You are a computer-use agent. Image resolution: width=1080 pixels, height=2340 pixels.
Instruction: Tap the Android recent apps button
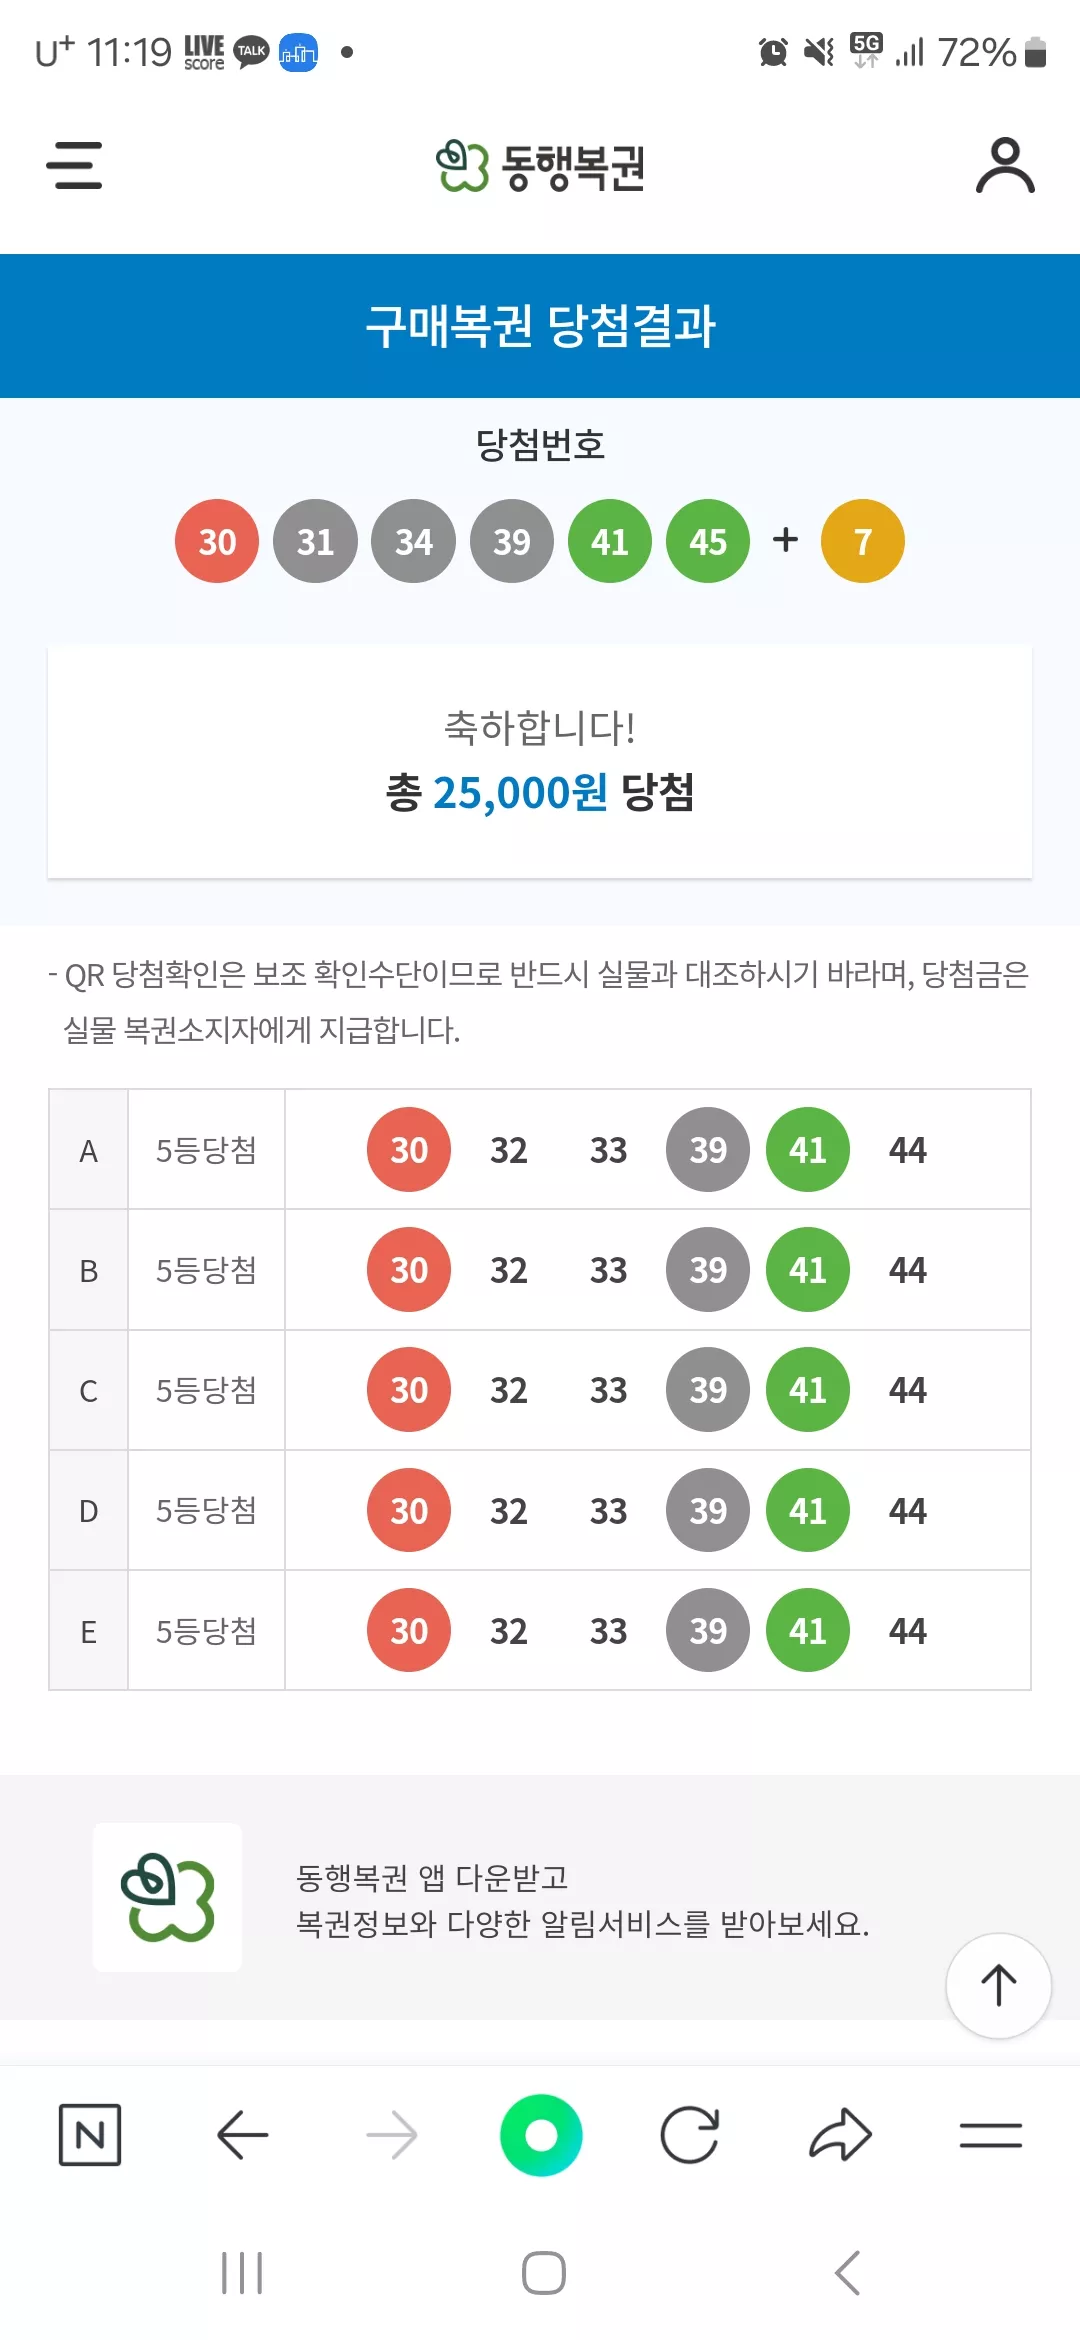click(x=242, y=2273)
